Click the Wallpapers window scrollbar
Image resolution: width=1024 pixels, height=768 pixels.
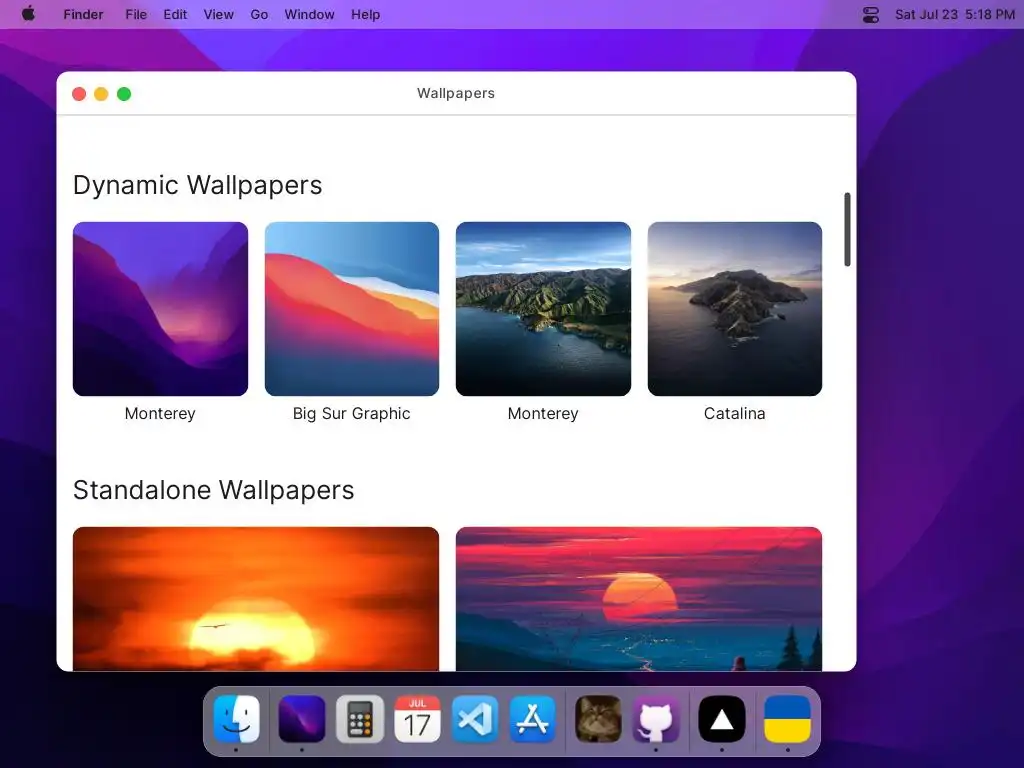click(847, 229)
